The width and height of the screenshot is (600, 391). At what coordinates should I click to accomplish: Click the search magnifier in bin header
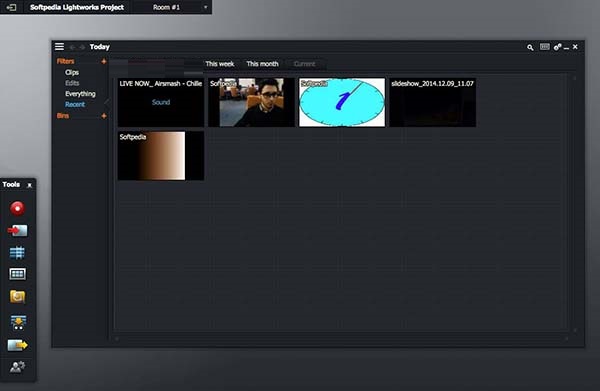[x=530, y=47]
